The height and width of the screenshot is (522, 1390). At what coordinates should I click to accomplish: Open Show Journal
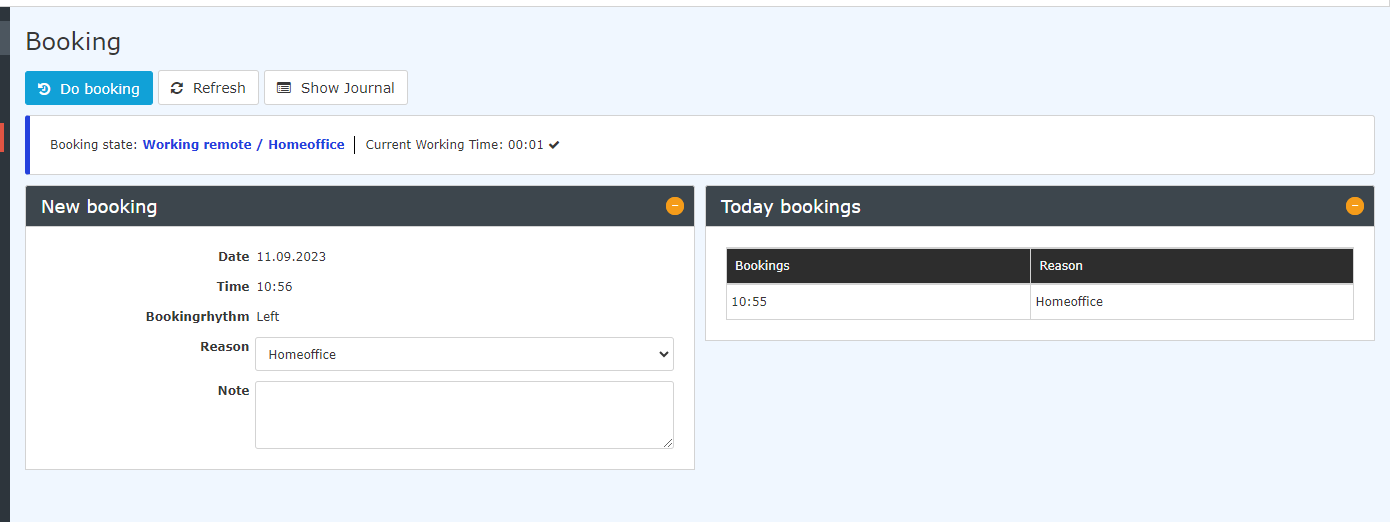[x=336, y=88]
